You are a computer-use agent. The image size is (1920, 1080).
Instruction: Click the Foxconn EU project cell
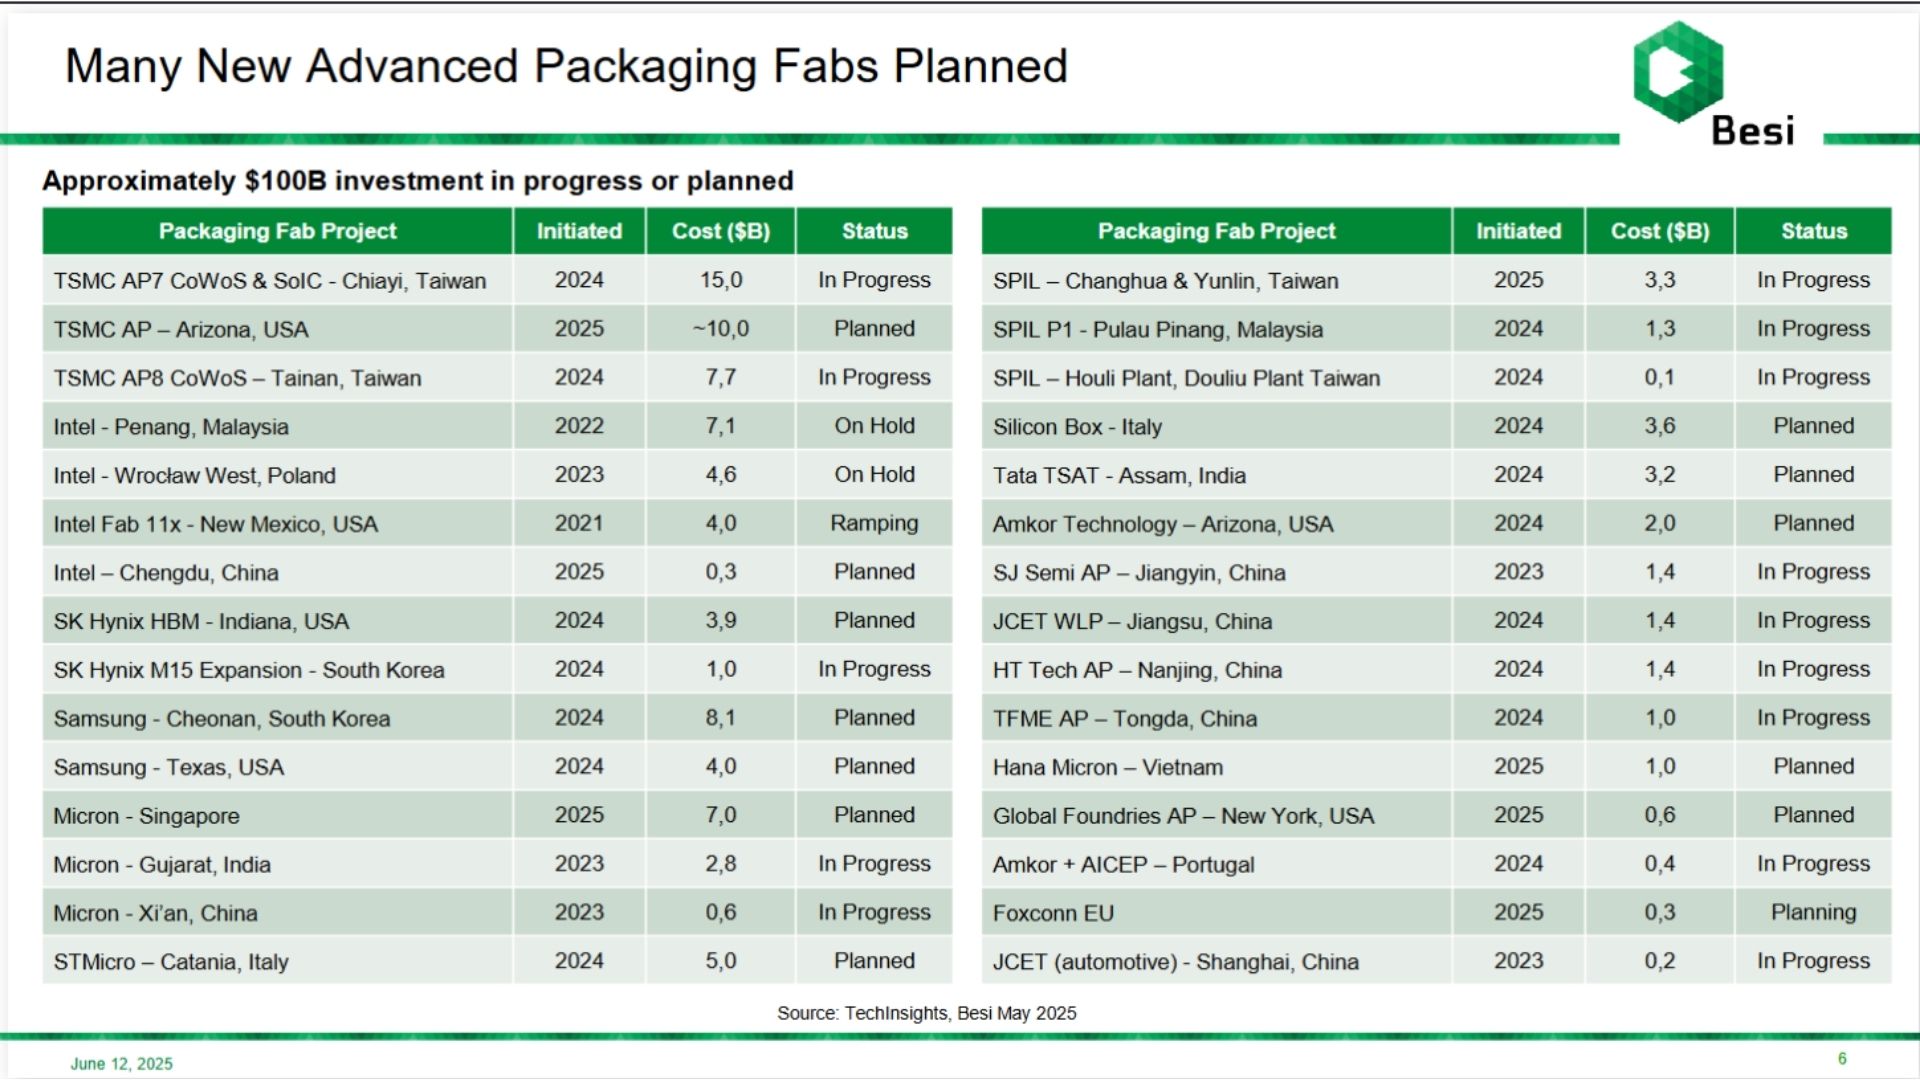tap(1216, 913)
